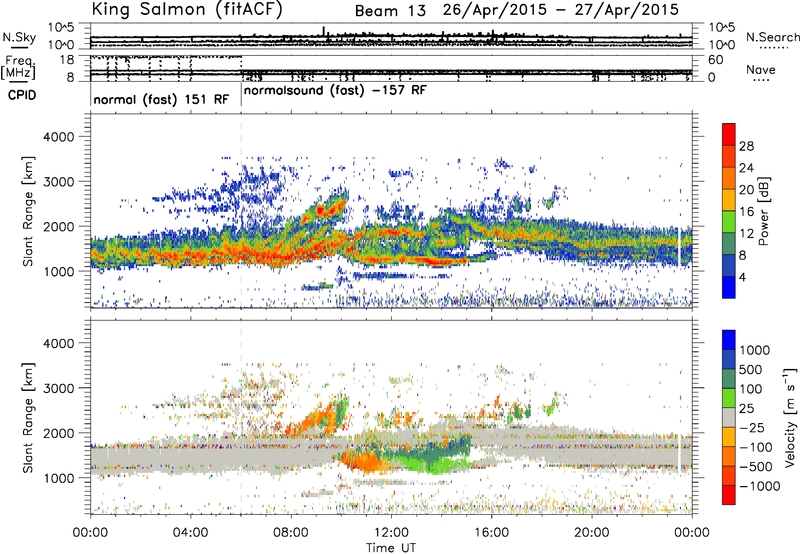Click the dashed CPID change line in power panel
Image resolution: width=800 pixels, height=554 pixels.
point(241,211)
